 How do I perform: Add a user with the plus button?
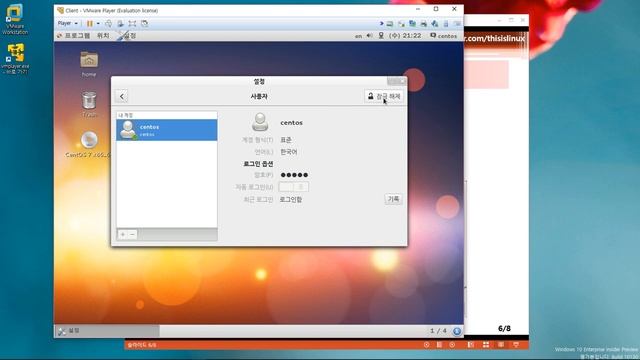(122, 234)
